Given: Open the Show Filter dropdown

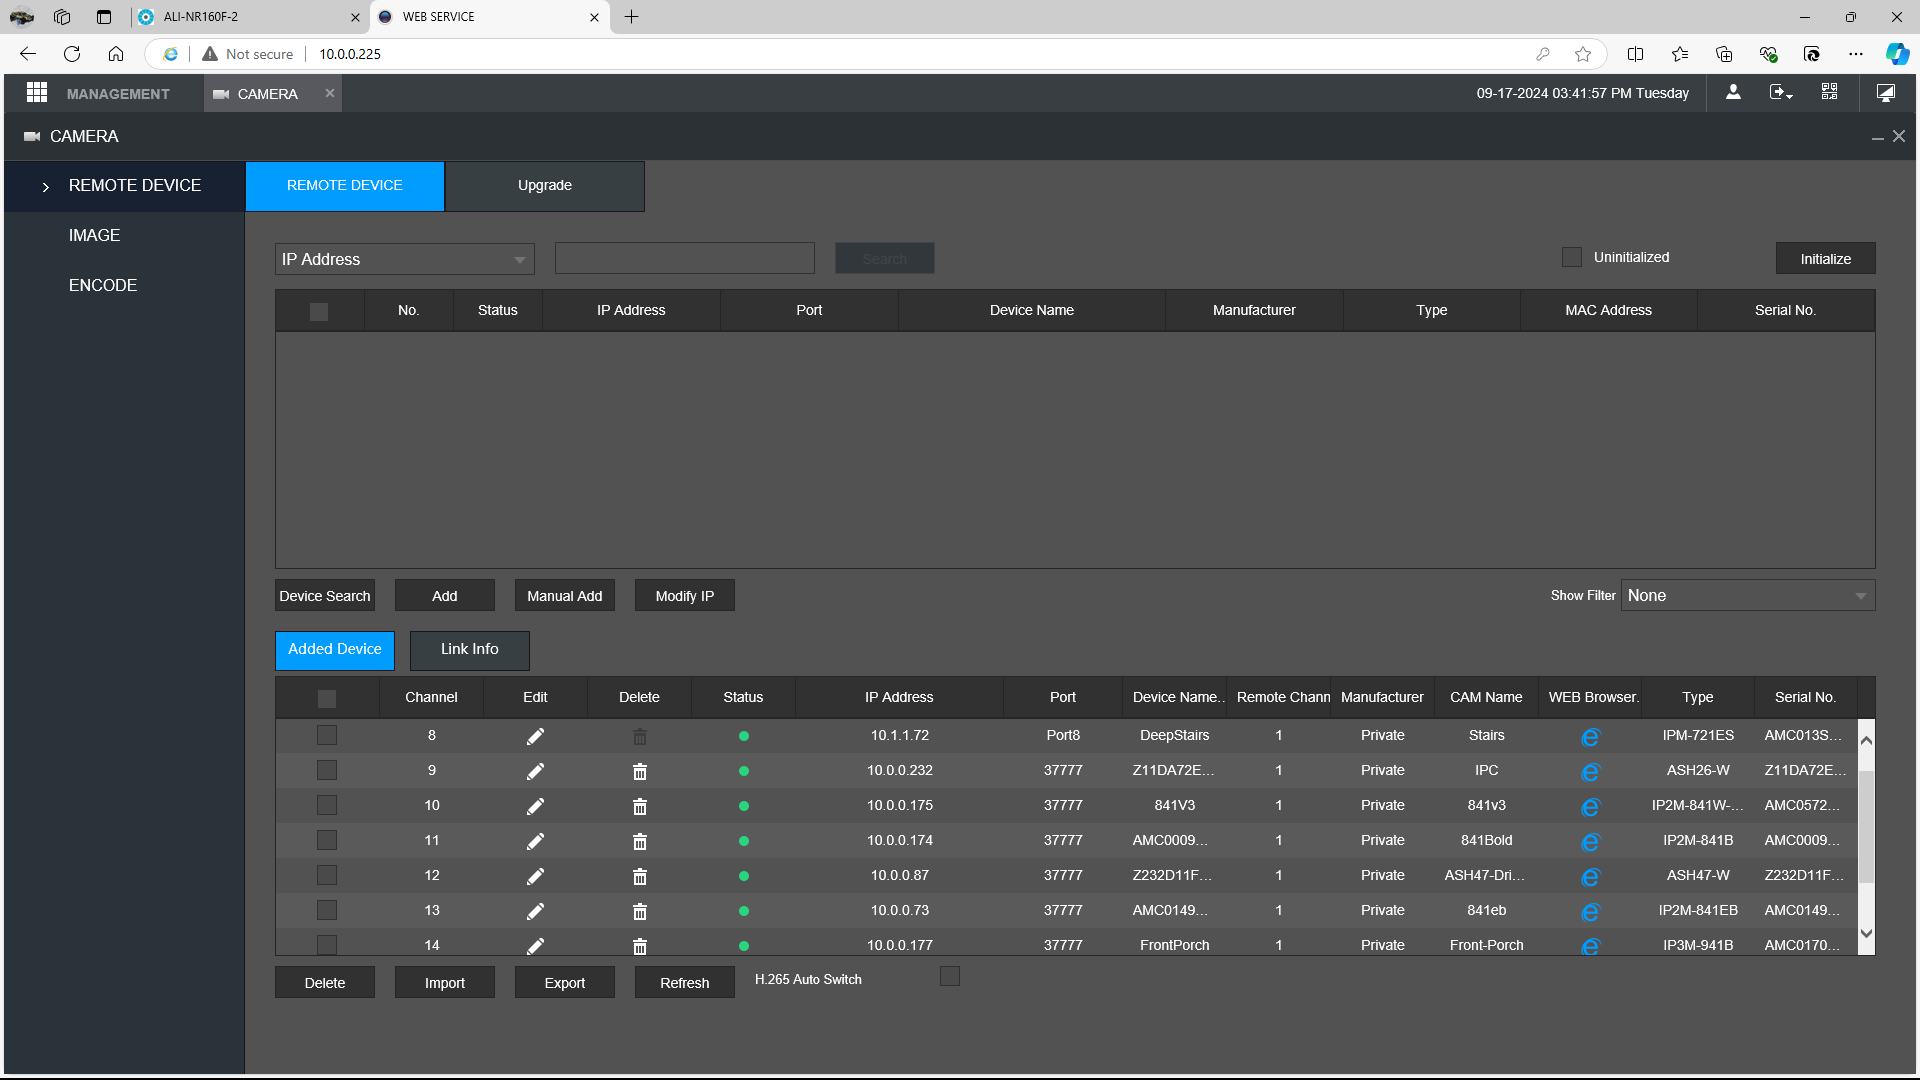Looking at the screenshot, I should click(x=1747, y=595).
